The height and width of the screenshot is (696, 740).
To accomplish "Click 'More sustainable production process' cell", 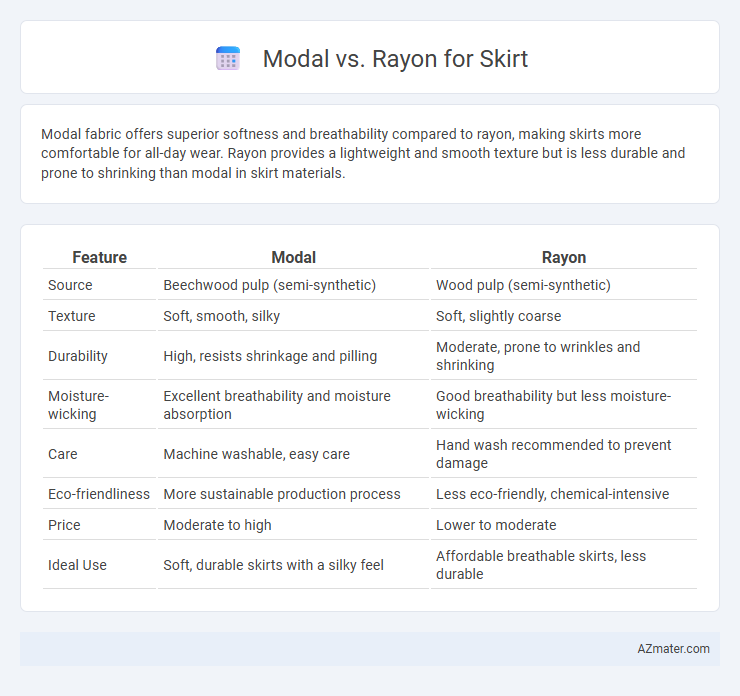I will [294, 494].
